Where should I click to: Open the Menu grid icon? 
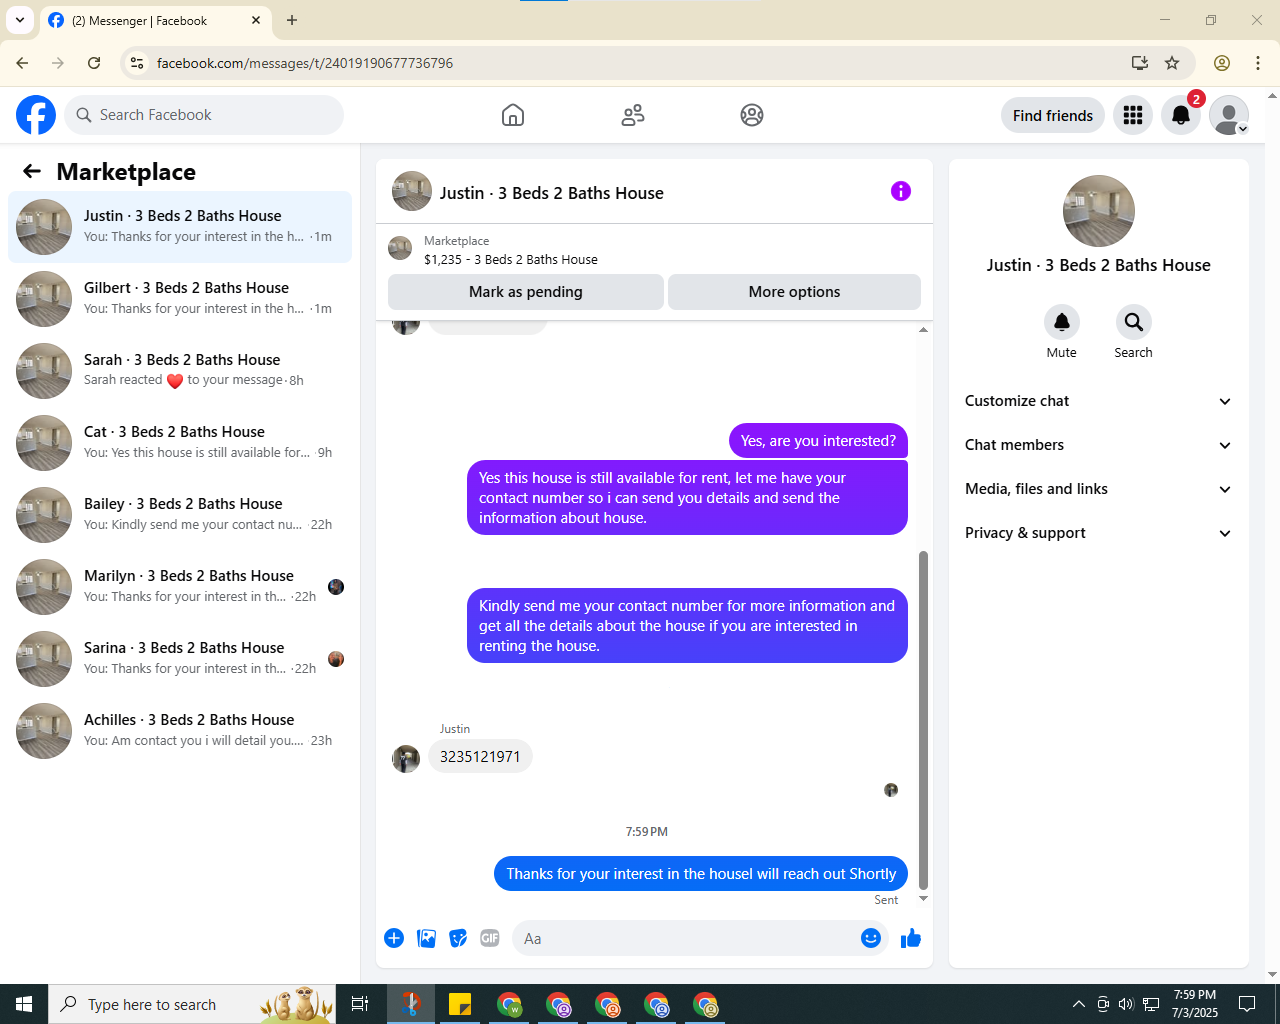pos(1133,115)
